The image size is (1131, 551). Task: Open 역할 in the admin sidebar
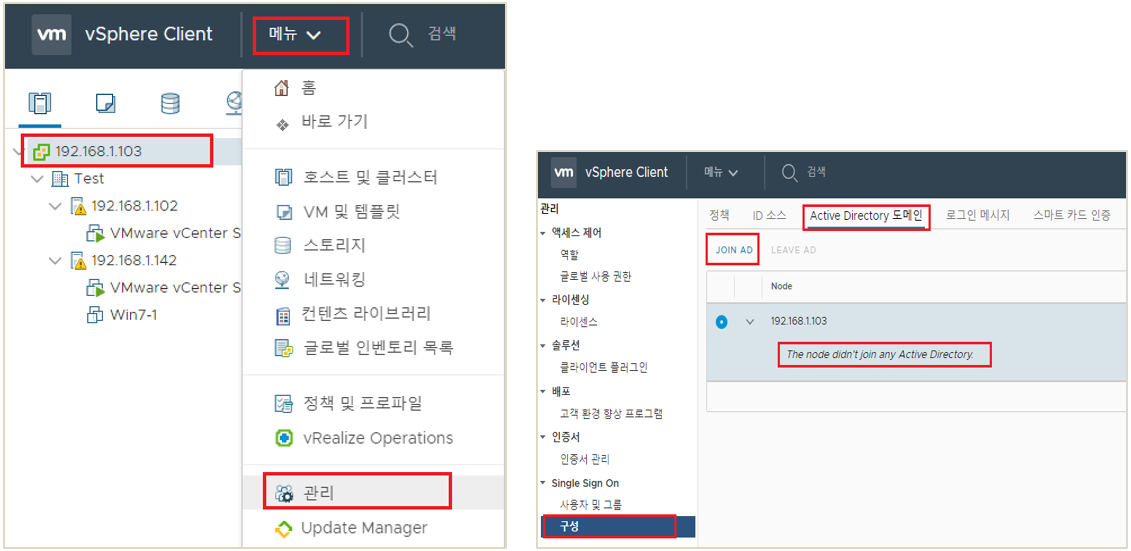(x=569, y=255)
